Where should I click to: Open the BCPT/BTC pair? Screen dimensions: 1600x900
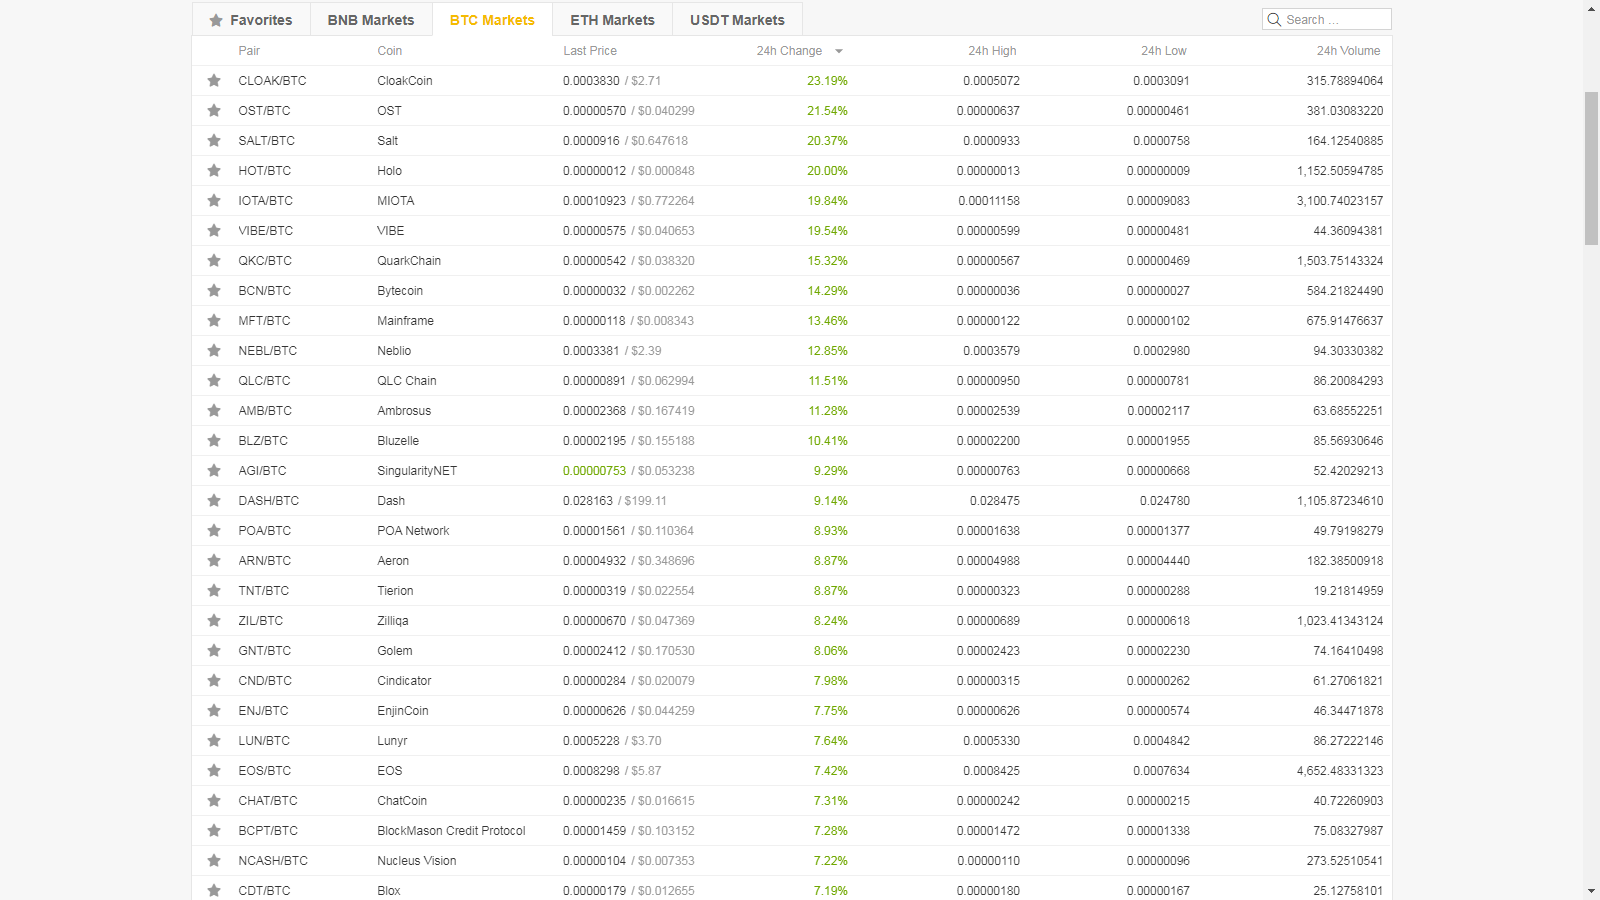click(x=268, y=831)
